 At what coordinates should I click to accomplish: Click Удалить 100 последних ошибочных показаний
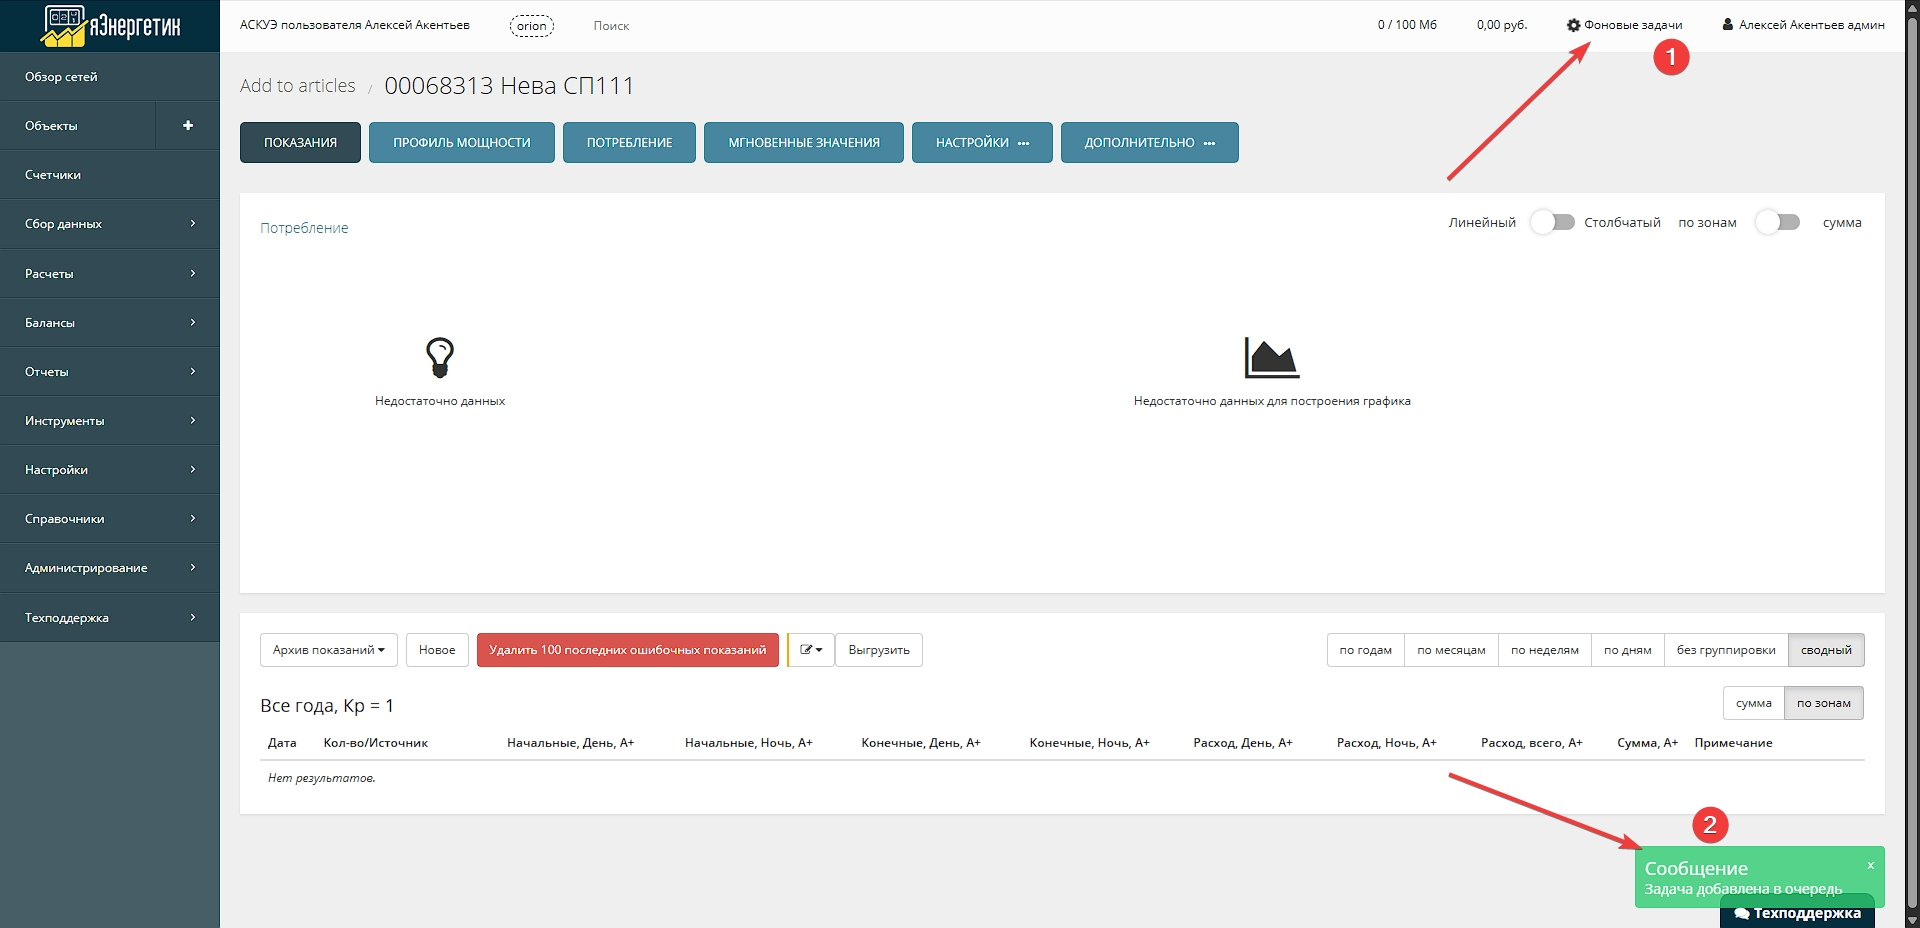(627, 650)
